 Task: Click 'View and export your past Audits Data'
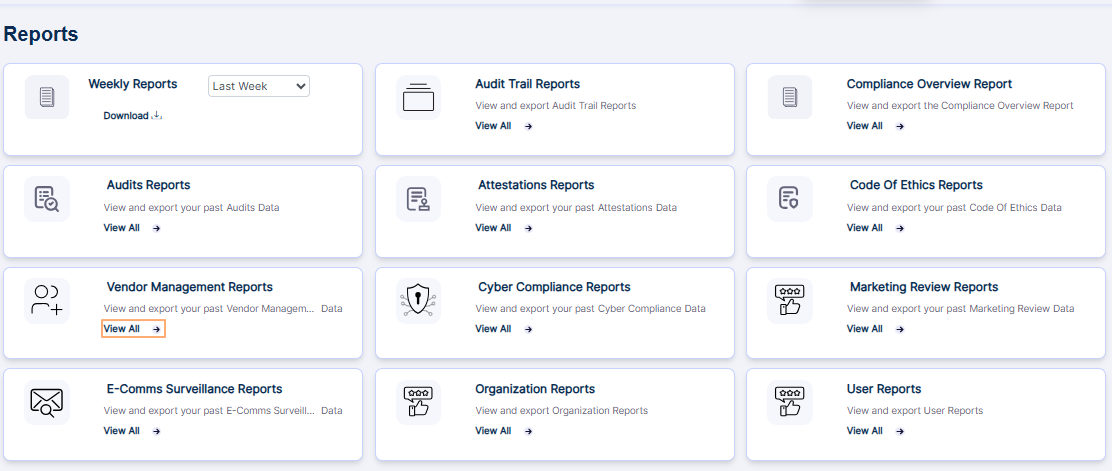tap(191, 208)
